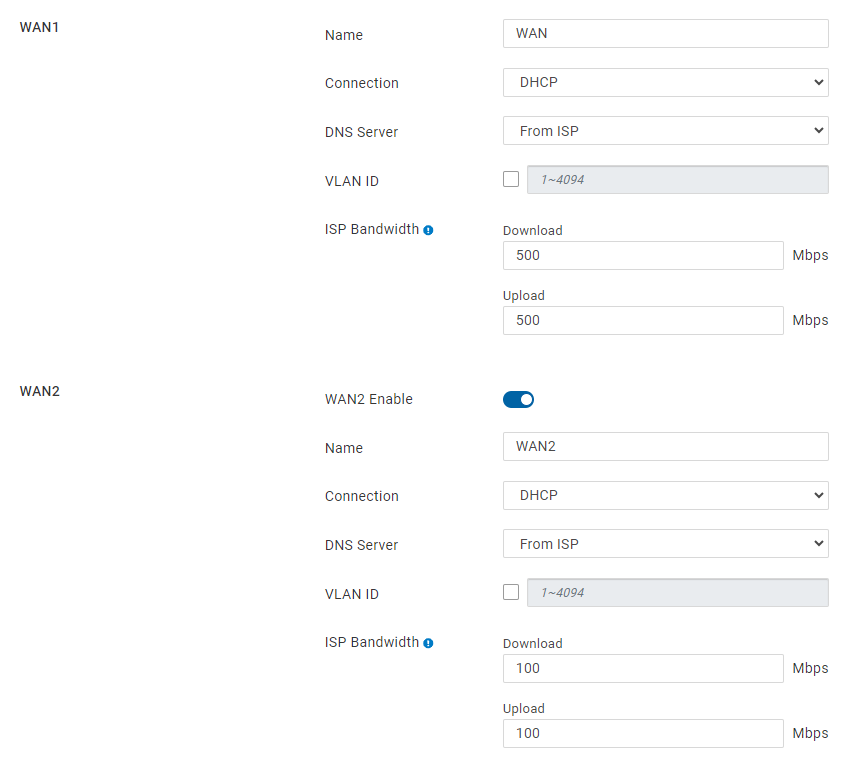The height and width of the screenshot is (758, 856).
Task: Click the WAN1 Upload bandwidth field
Action: coord(642,321)
